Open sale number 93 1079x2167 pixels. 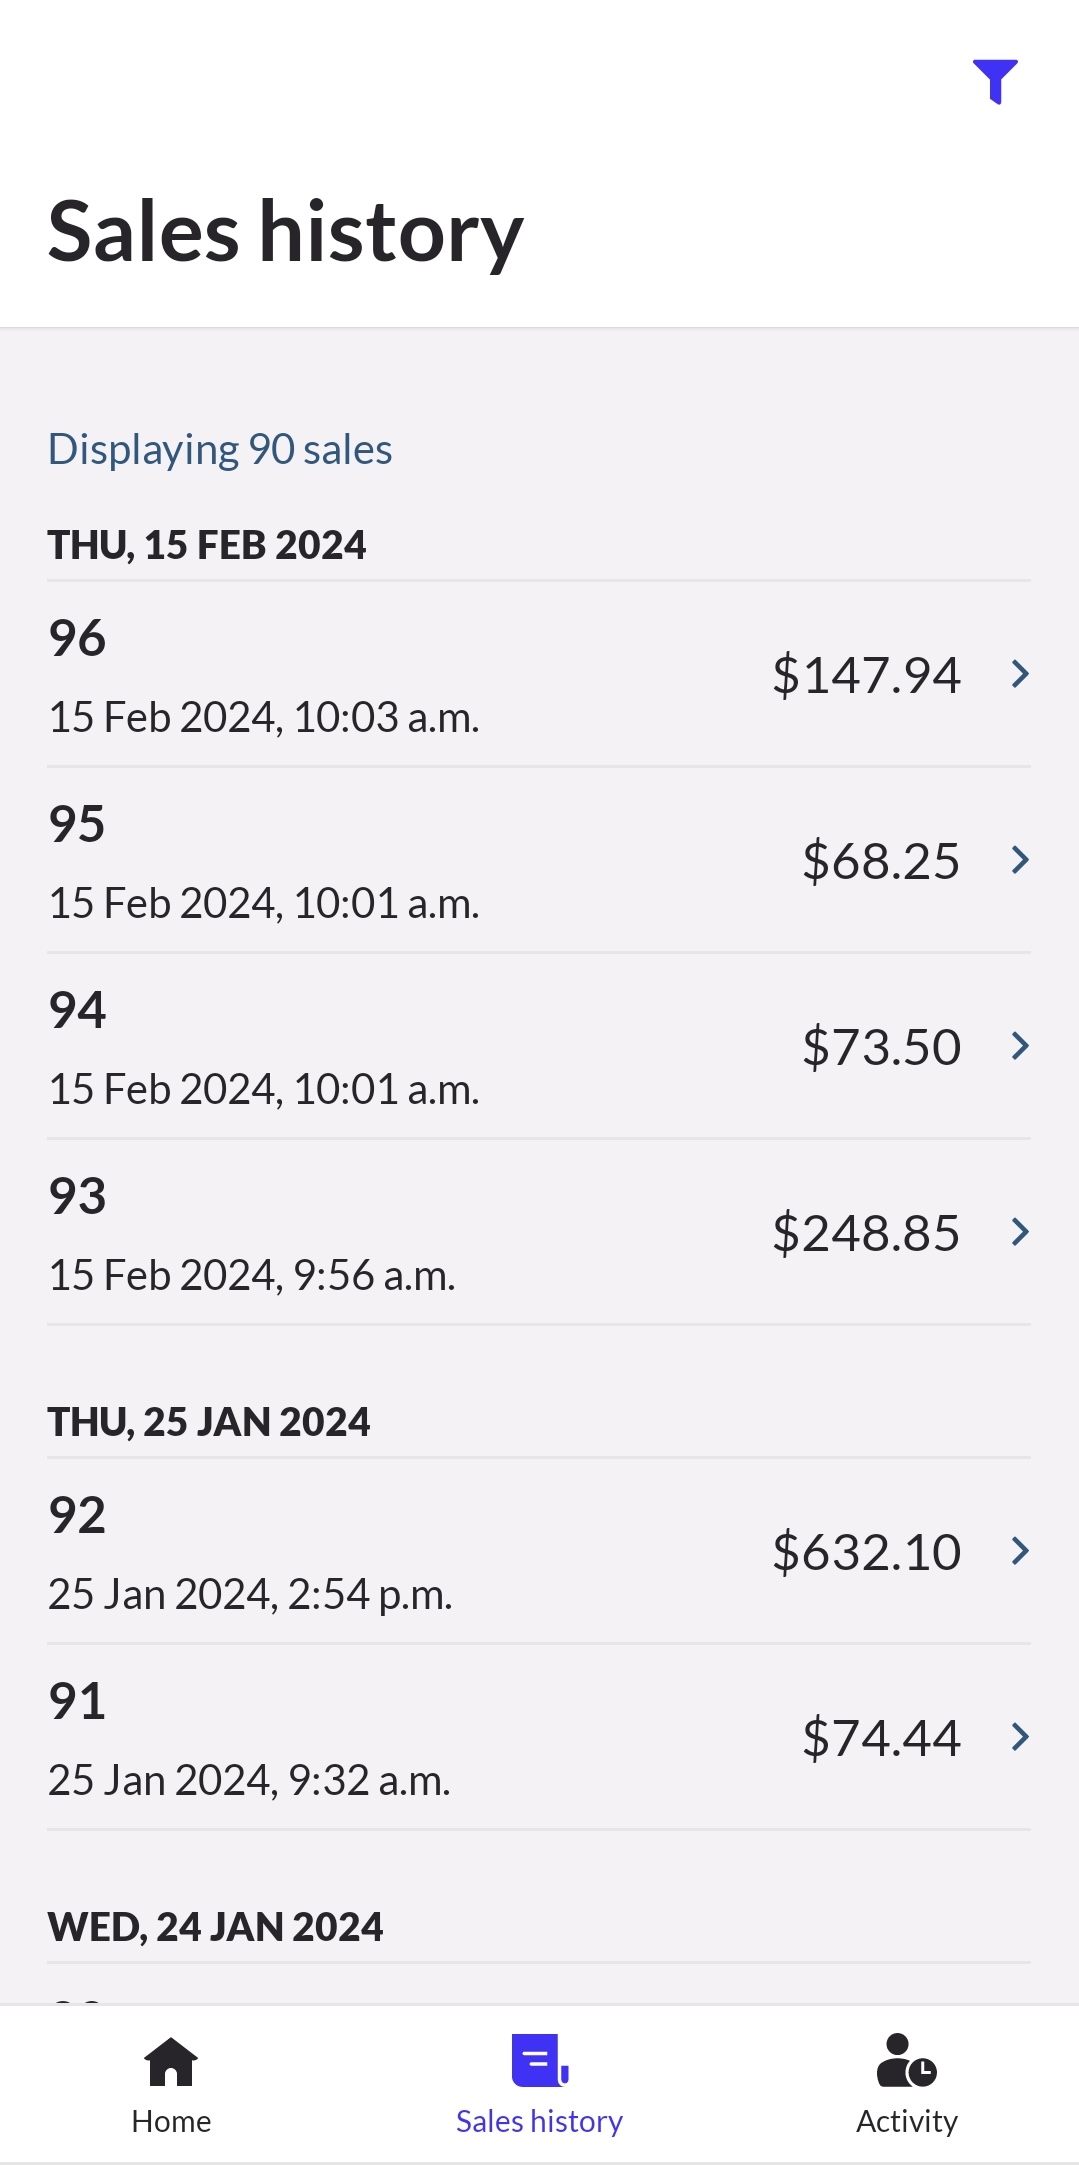click(x=78, y=1196)
